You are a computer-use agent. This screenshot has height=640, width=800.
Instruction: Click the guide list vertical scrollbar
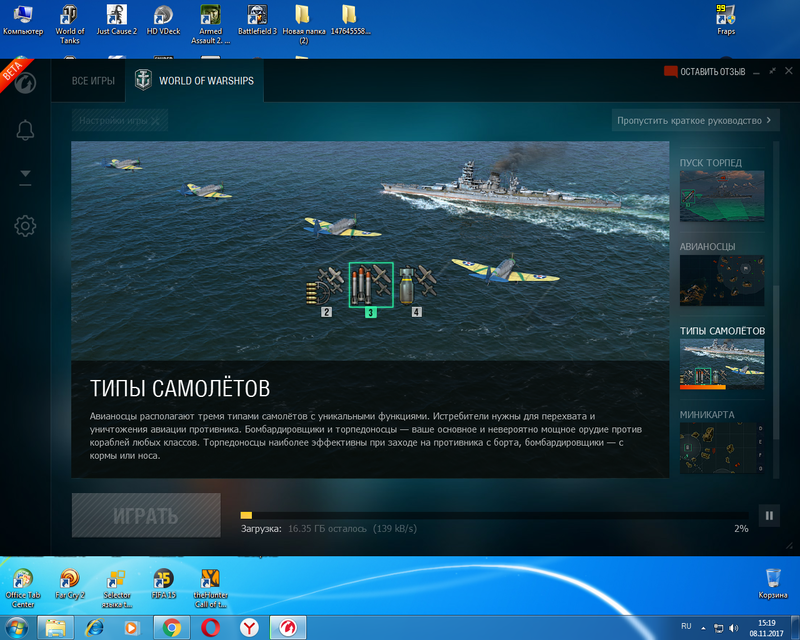pos(776,362)
